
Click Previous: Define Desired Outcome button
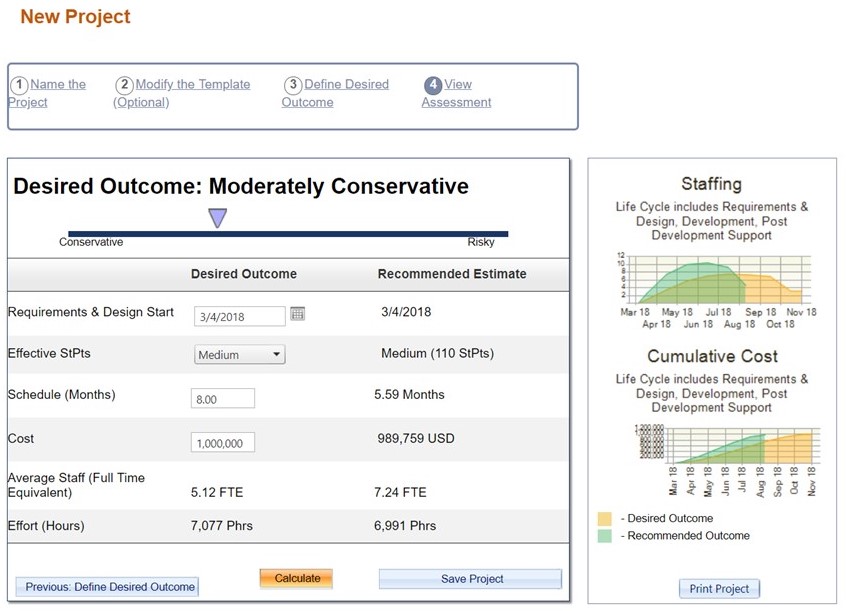[x=107, y=587]
